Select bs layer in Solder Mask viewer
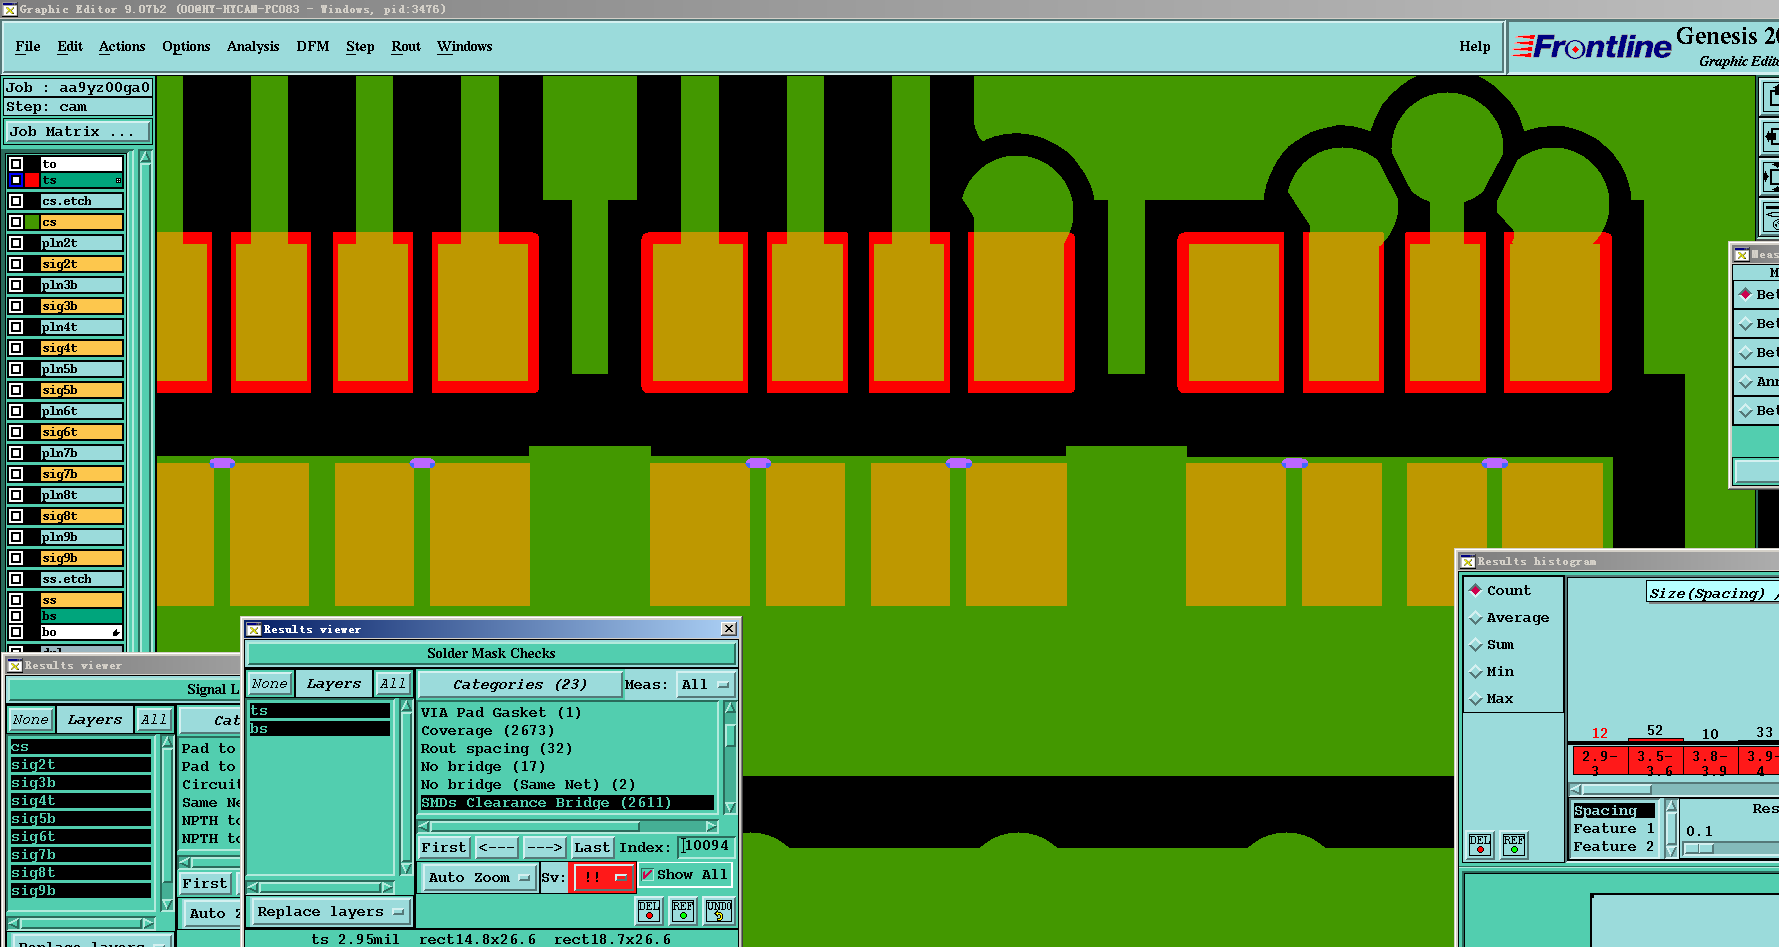This screenshot has width=1779, height=947. click(x=319, y=729)
